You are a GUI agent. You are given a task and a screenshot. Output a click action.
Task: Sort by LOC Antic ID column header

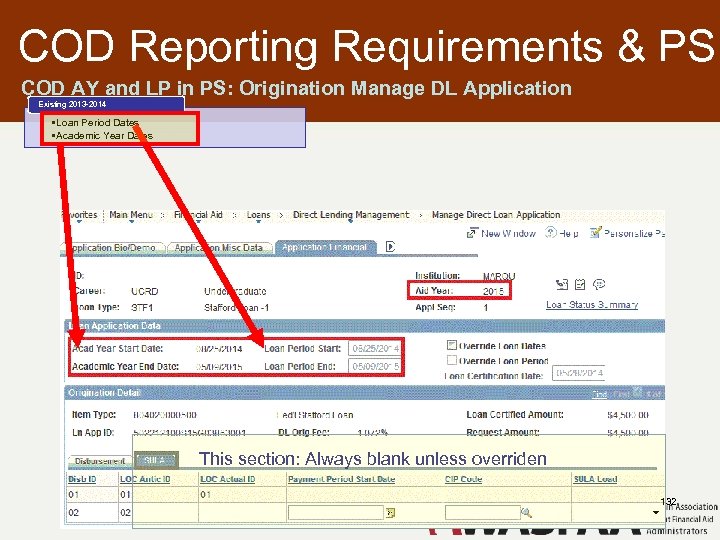(145, 479)
